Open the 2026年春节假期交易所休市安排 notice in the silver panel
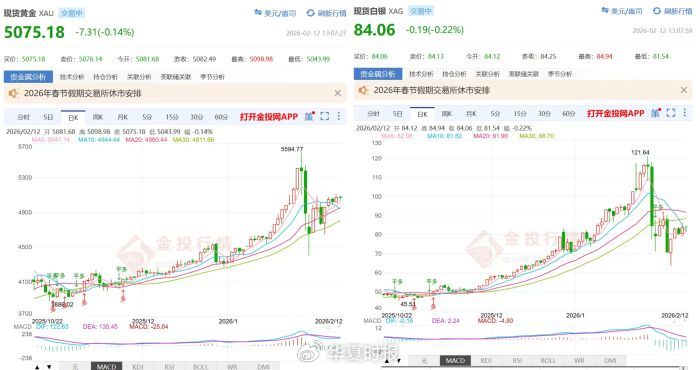 432,90
